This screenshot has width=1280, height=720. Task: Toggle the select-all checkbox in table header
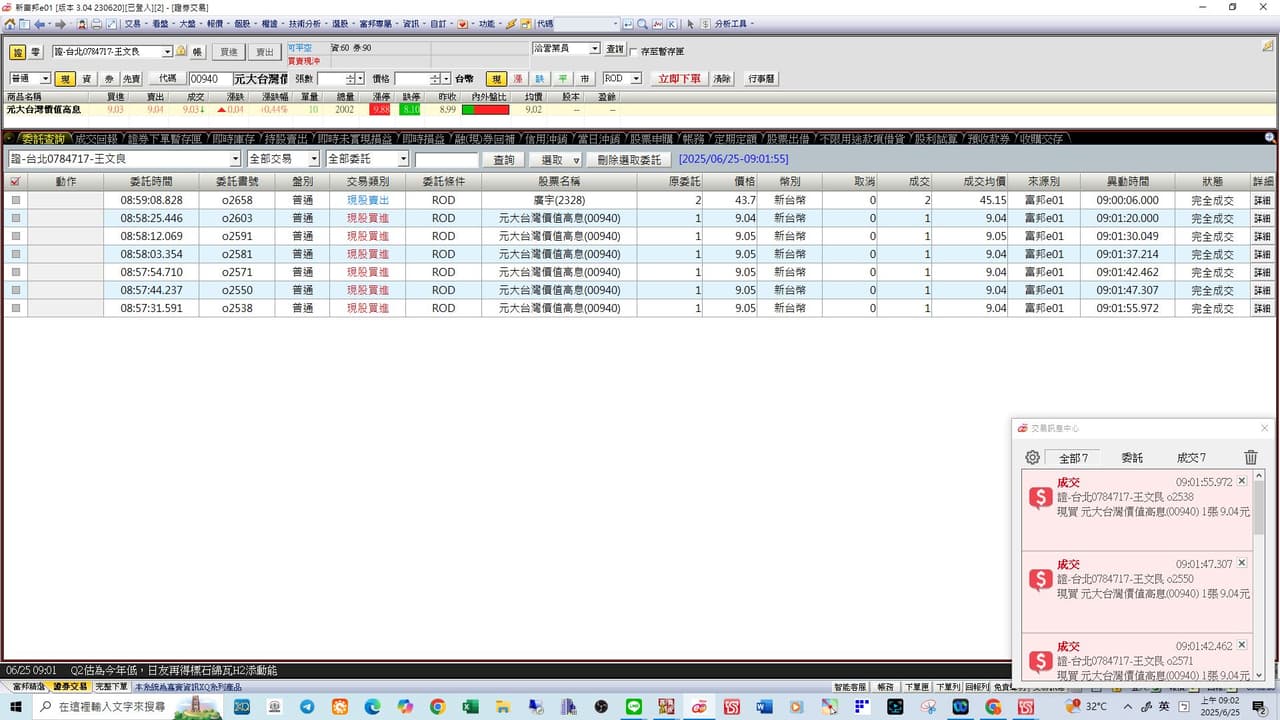tap(15, 182)
